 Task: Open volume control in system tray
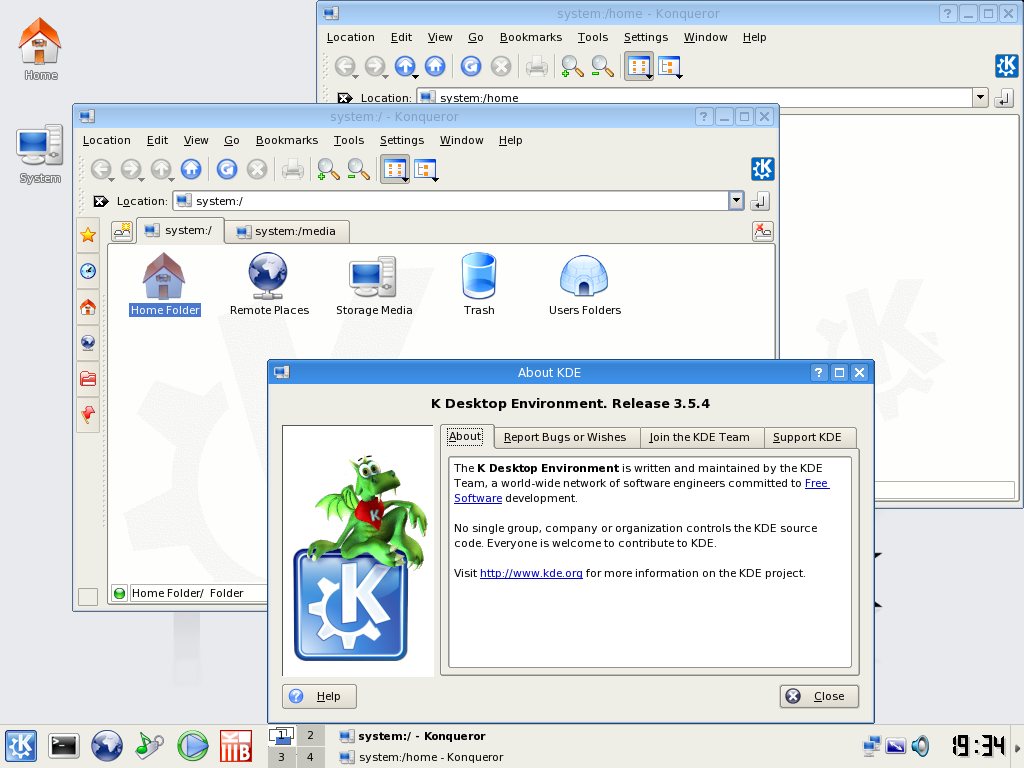pos(921,745)
